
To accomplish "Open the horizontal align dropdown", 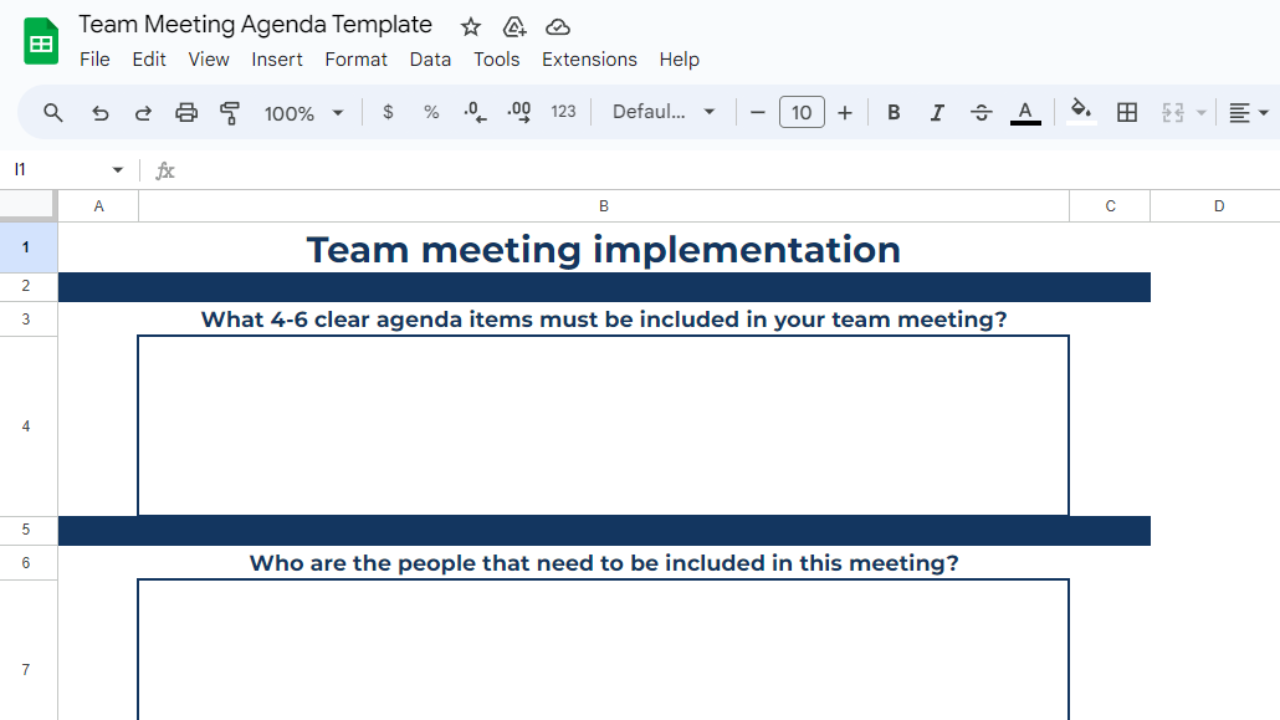I will click(x=1249, y=113).
